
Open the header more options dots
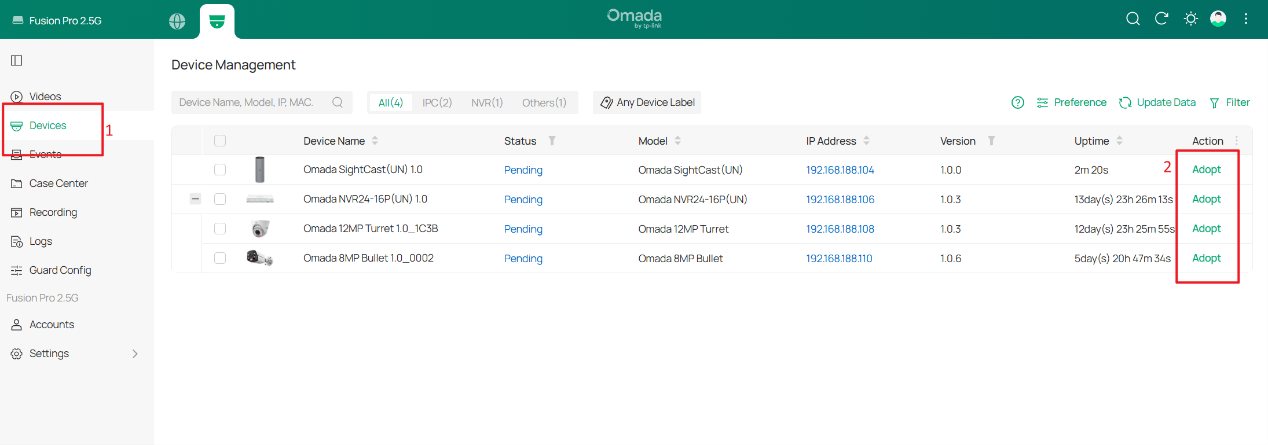coord(1246,19)
